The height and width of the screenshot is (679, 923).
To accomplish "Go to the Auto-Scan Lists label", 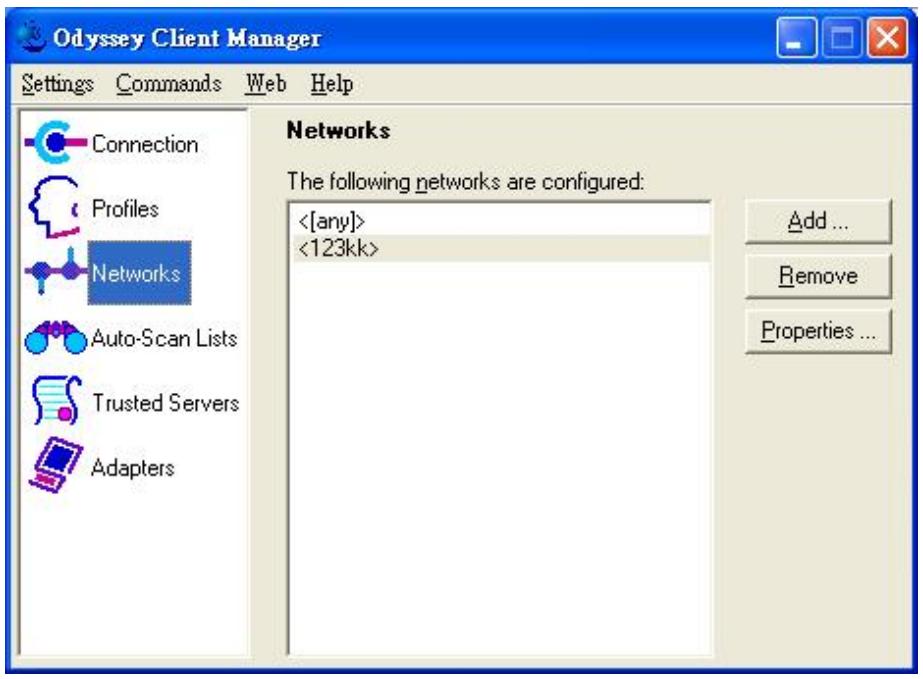I will tap(164, 339).
